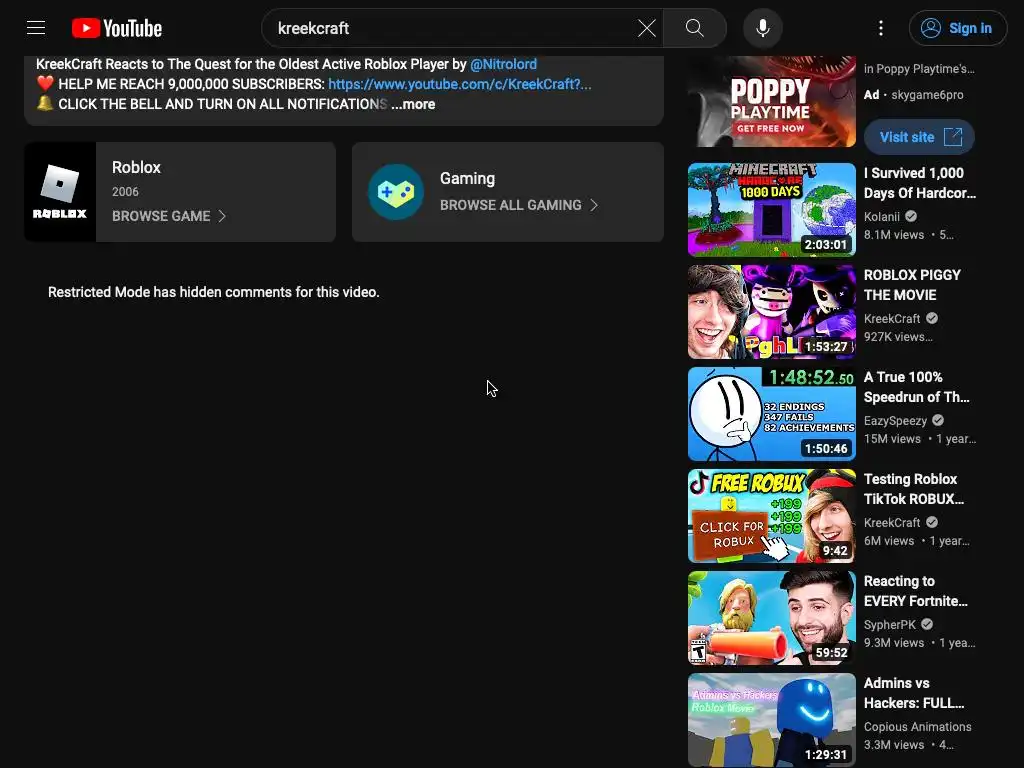
Task: Click Kolanii's verified badge
Action: 911,216
